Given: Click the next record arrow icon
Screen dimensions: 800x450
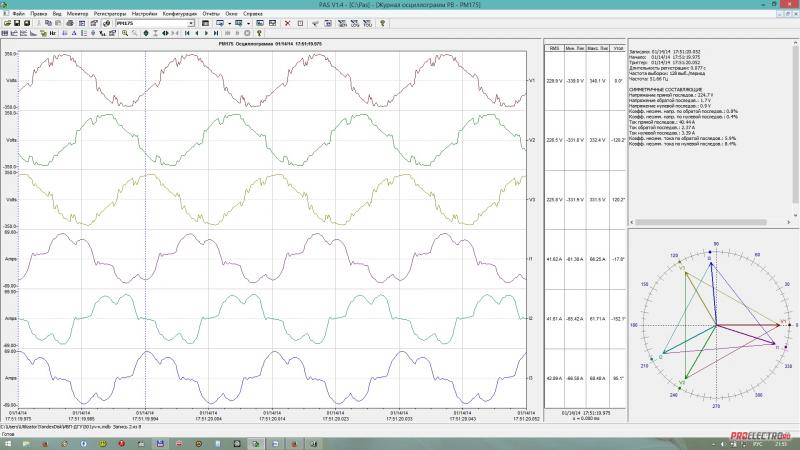Looking at the screenshot, I should [206, 33].
